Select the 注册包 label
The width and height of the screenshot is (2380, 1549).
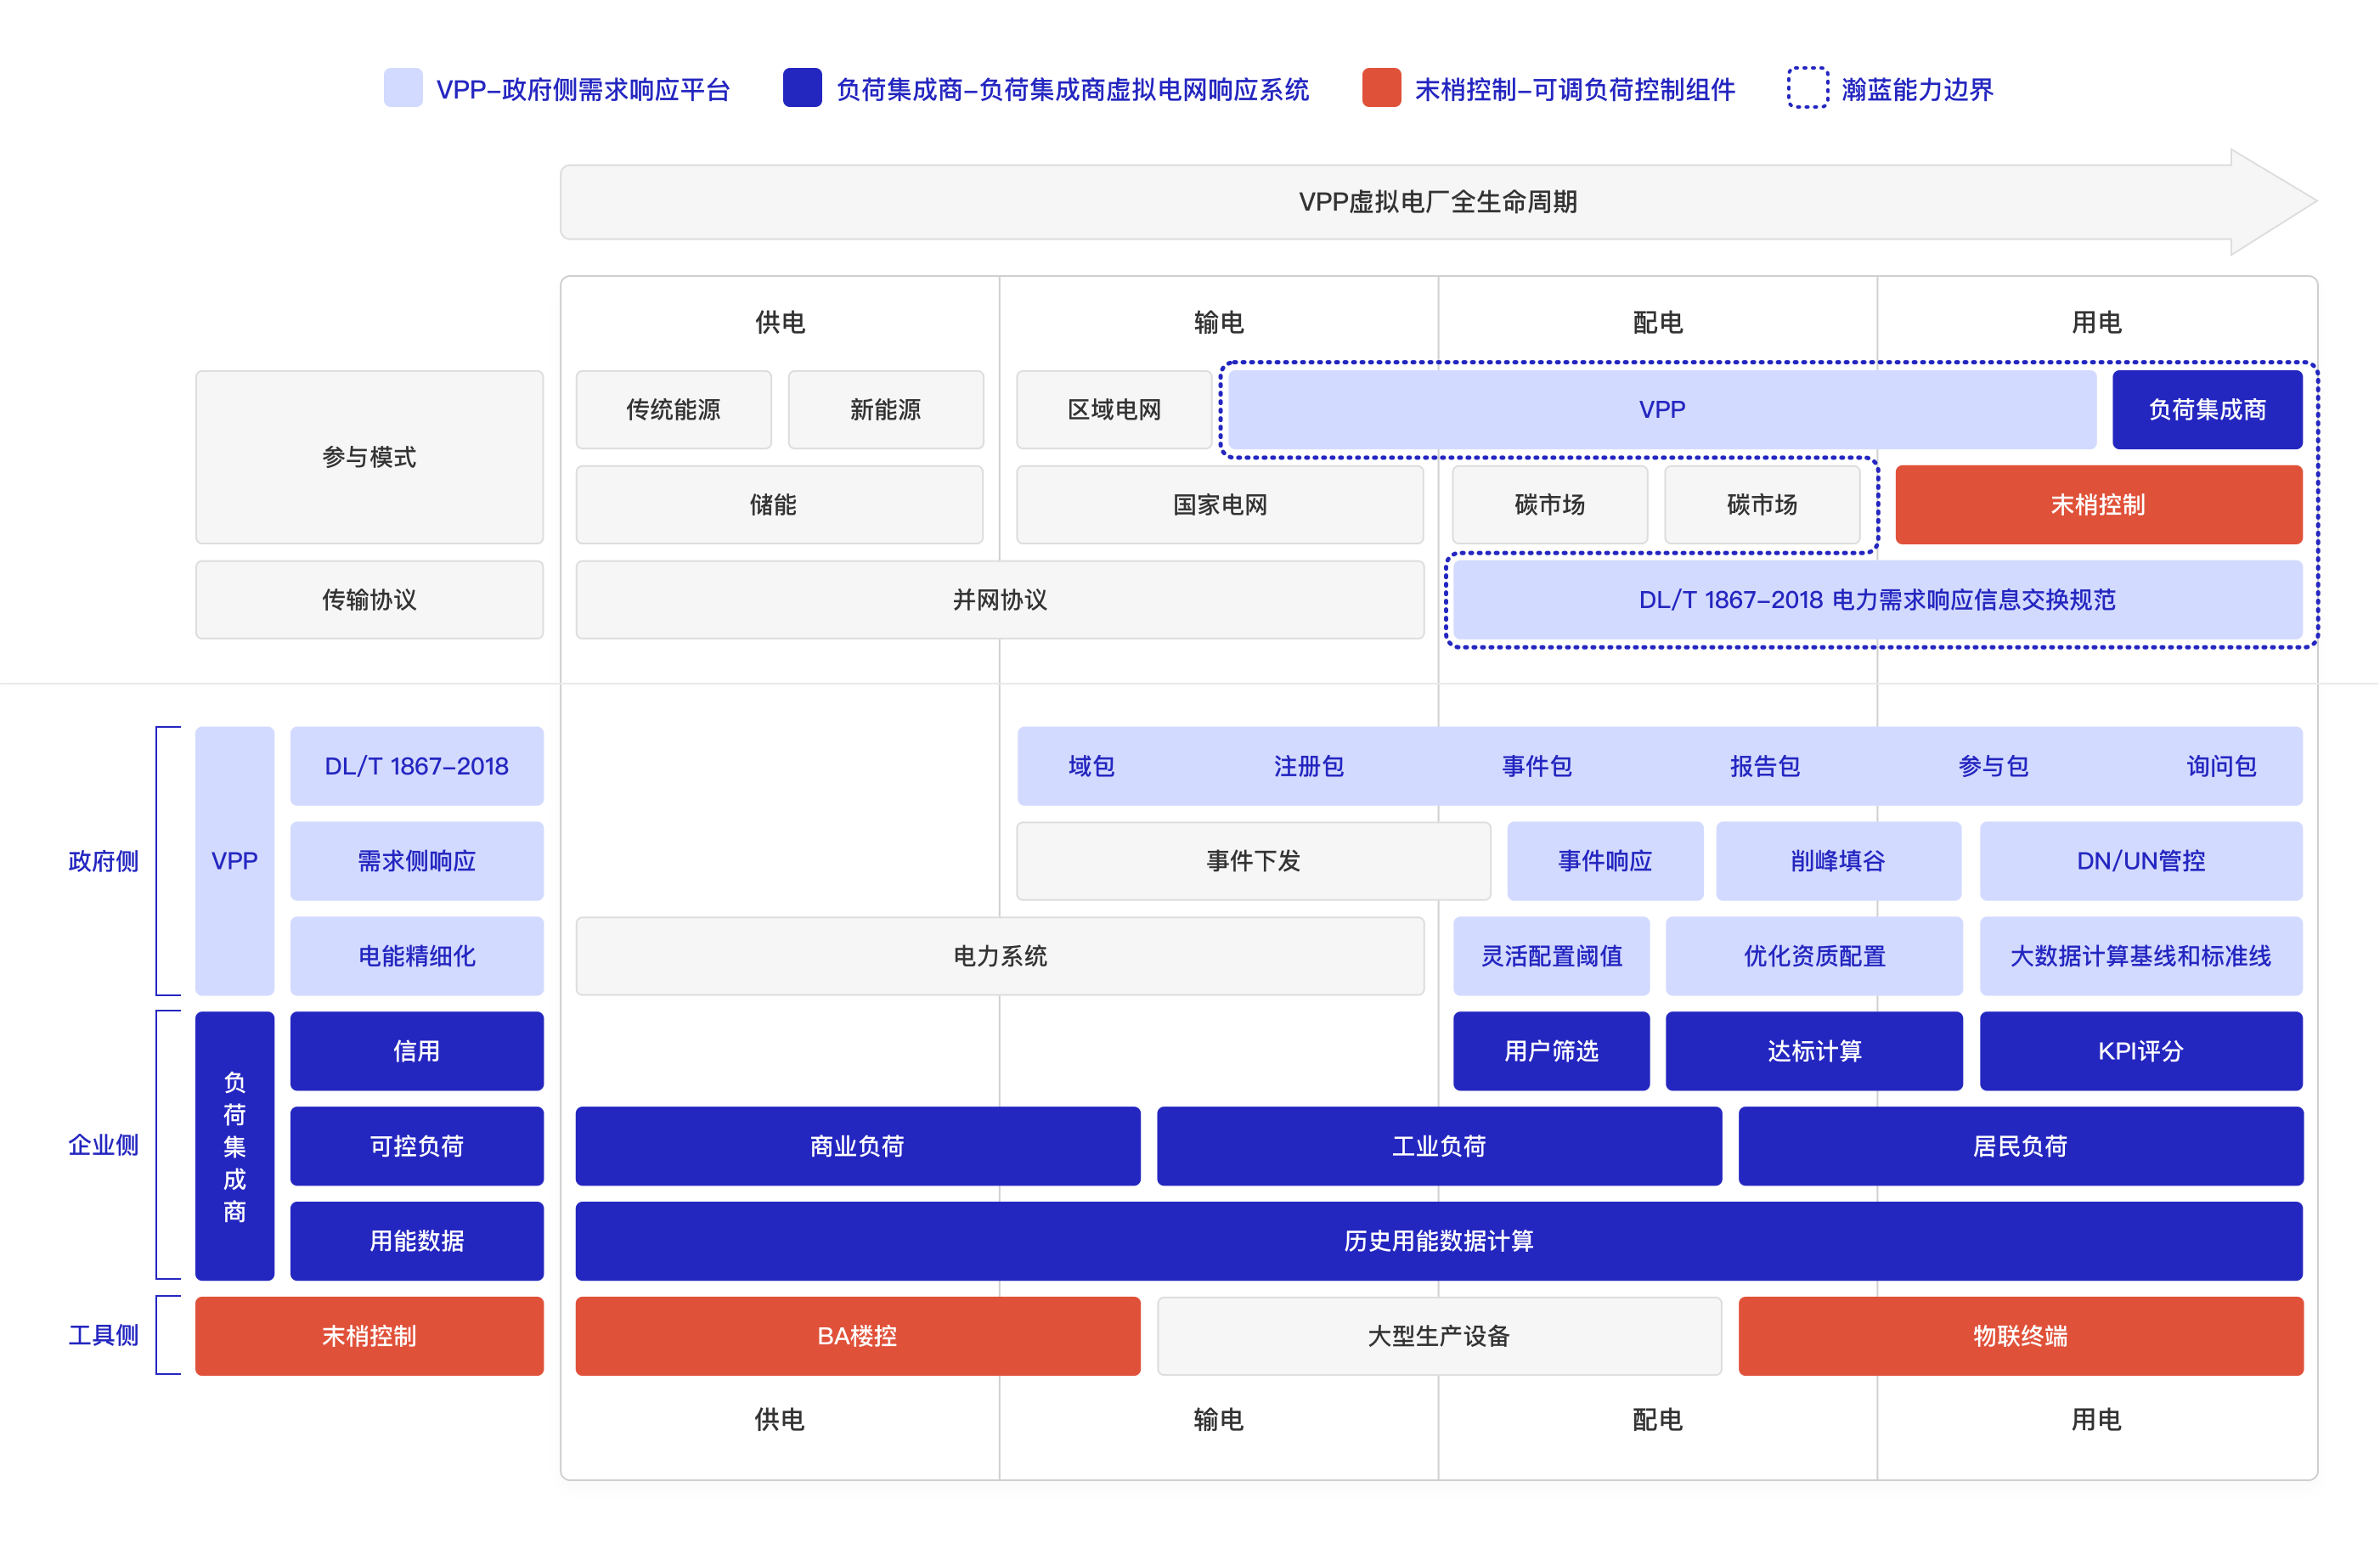(1308, 766)
